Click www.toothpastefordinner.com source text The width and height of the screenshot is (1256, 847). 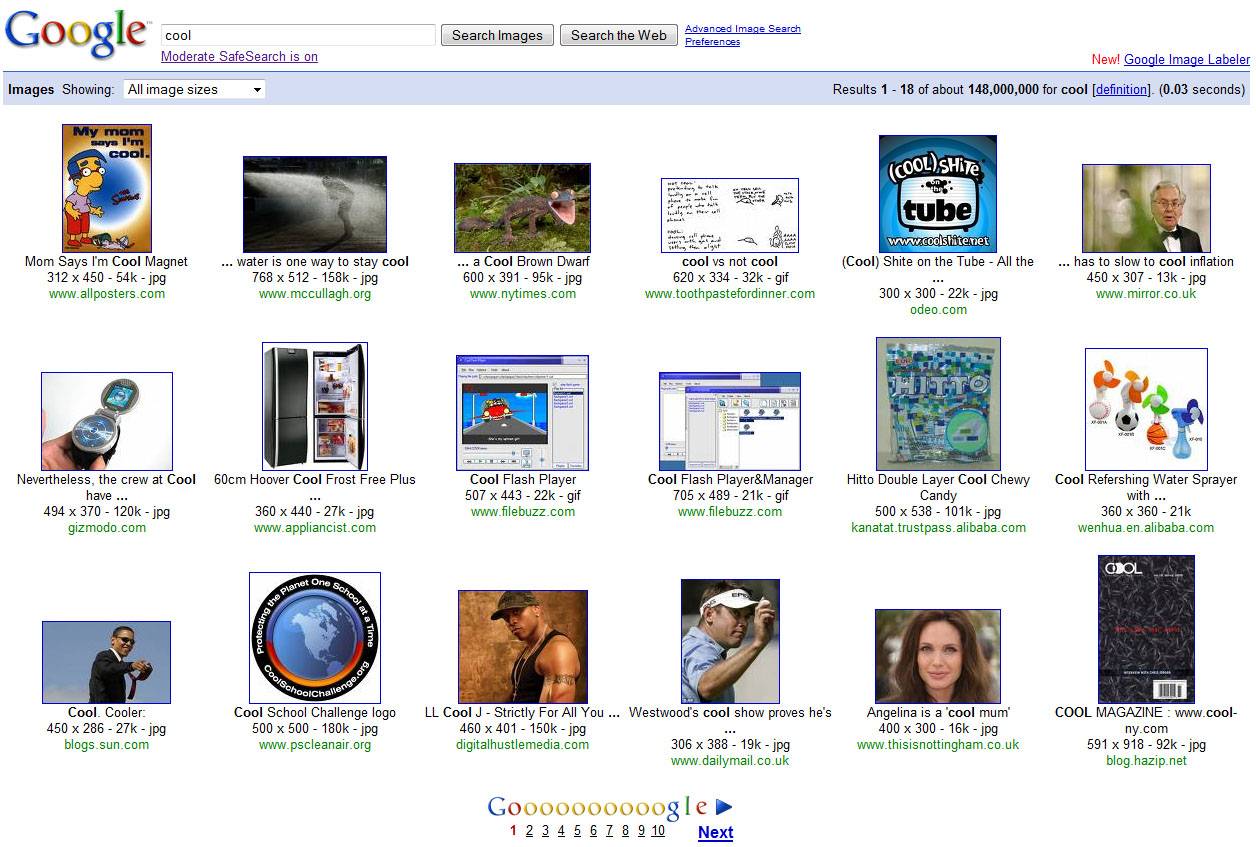(730, 294)
